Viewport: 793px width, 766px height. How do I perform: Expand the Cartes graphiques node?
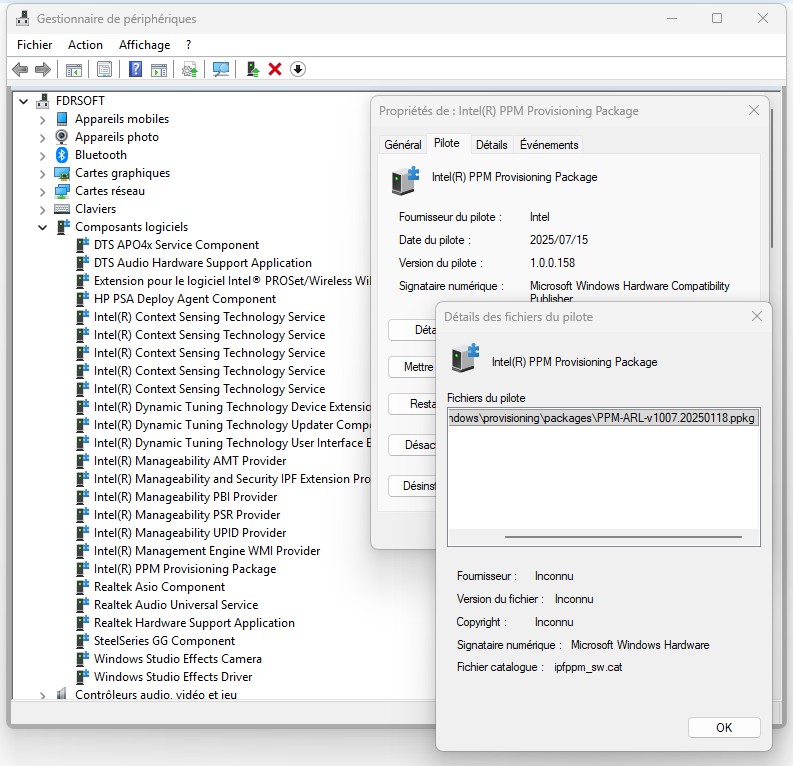click(x=42, y=173)
